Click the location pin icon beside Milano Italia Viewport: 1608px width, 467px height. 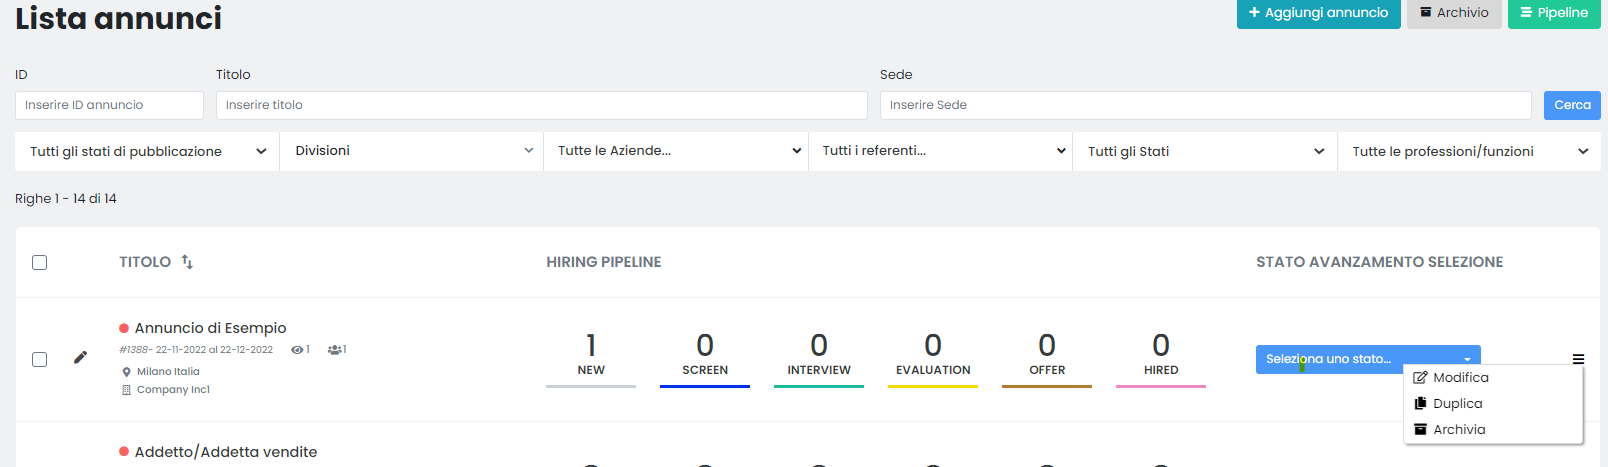(127, 372)
